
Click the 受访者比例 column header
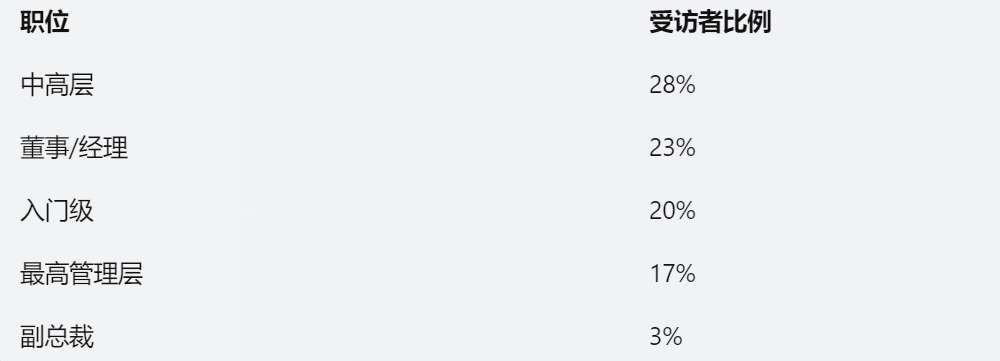click(x=710, y=22)
